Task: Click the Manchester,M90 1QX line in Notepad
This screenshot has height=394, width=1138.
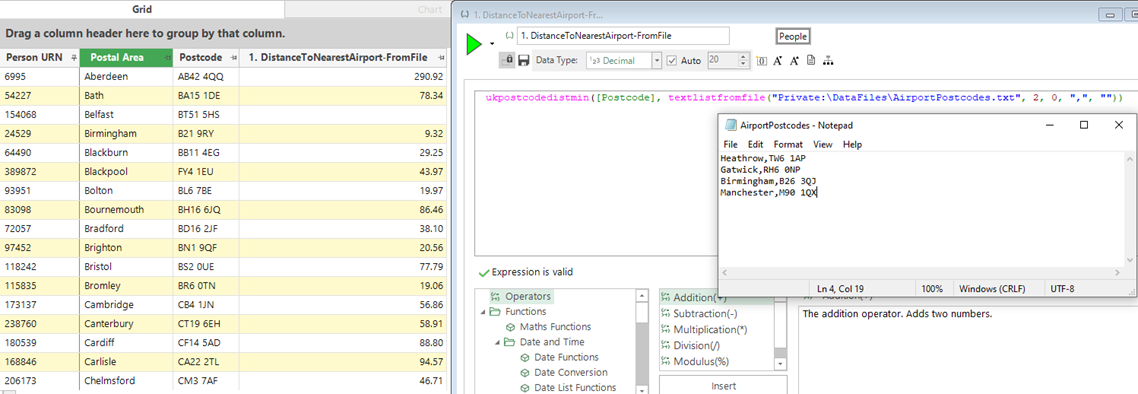Action: (x=769, y=192)
